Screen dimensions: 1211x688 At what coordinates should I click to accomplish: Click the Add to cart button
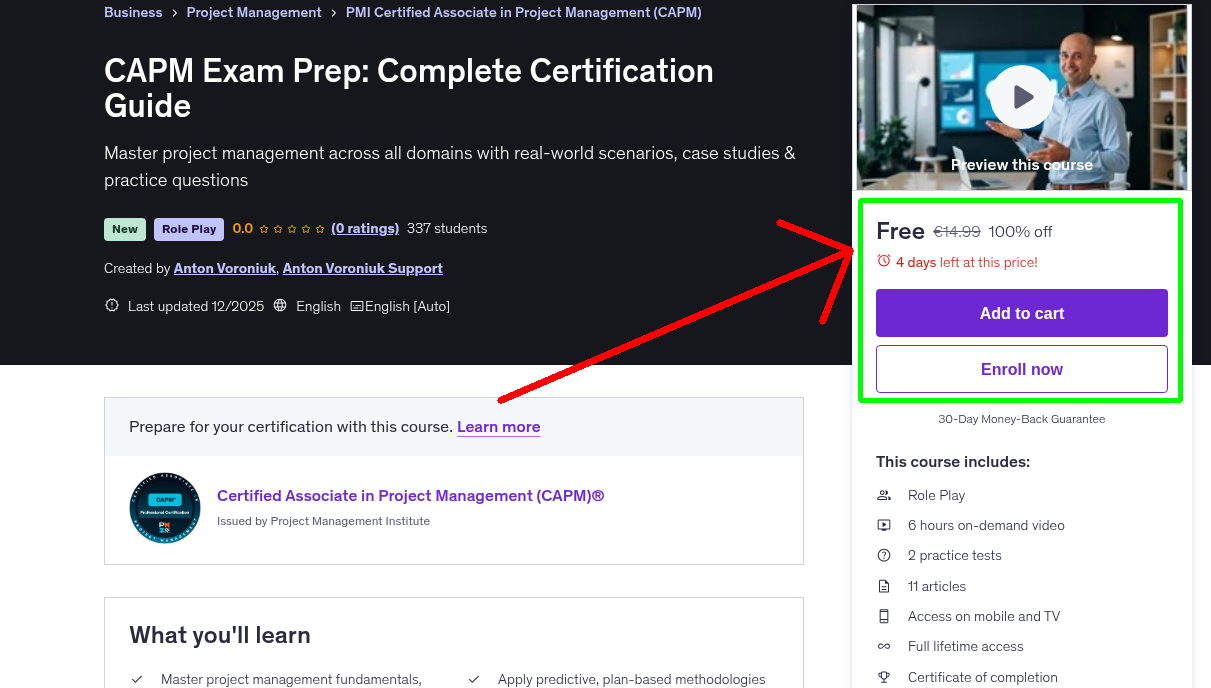point(1021,313)
